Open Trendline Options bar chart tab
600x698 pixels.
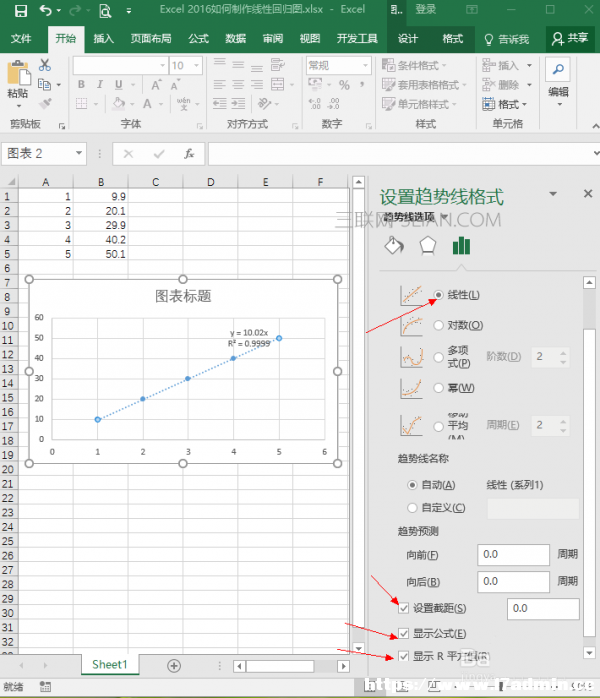pyautogui.click(x=461, y=246)
